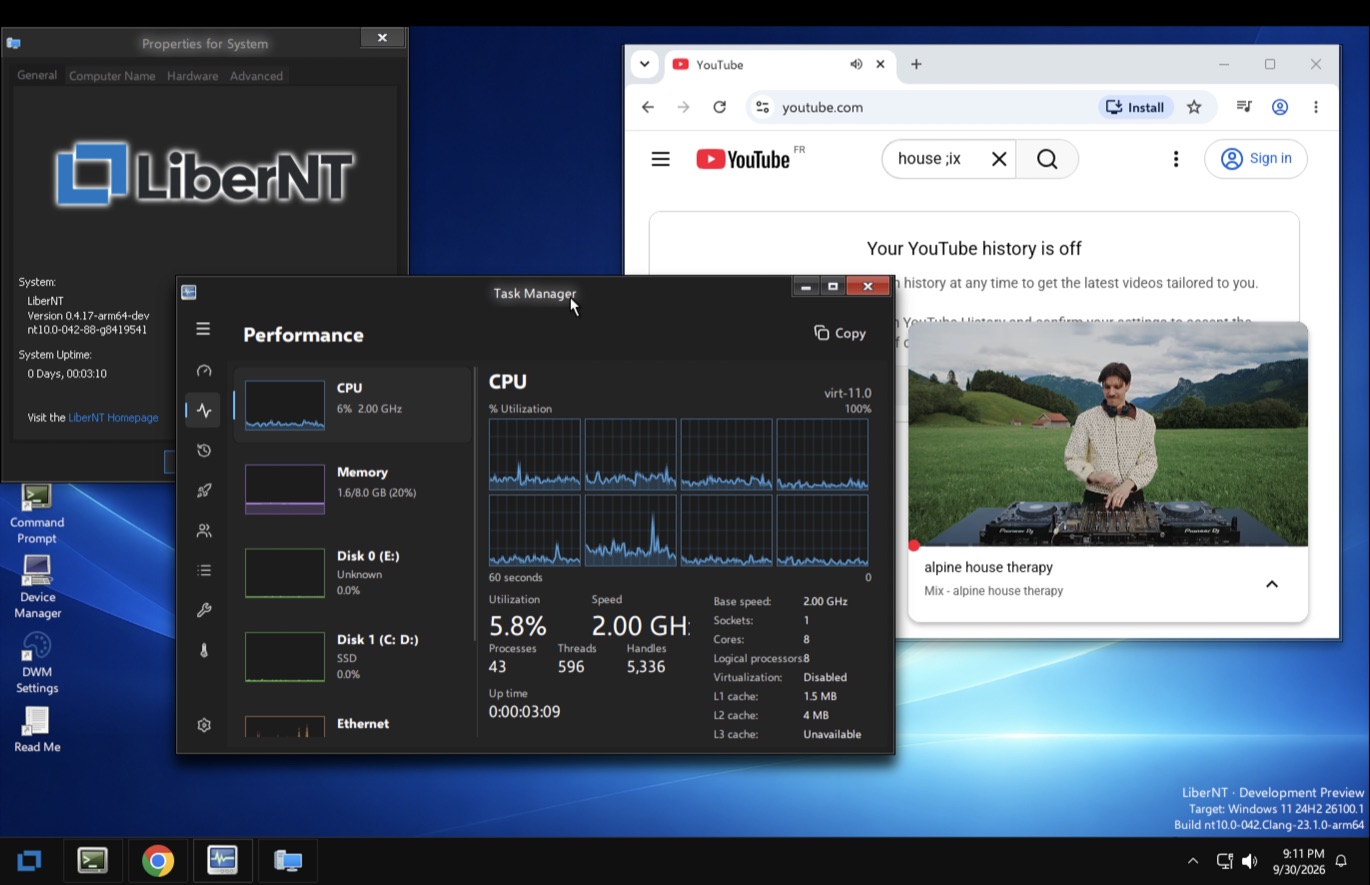Open Chrome tab search dropdown arrow
Viewport: 1370px width, 885px height.
coord(645,64)
